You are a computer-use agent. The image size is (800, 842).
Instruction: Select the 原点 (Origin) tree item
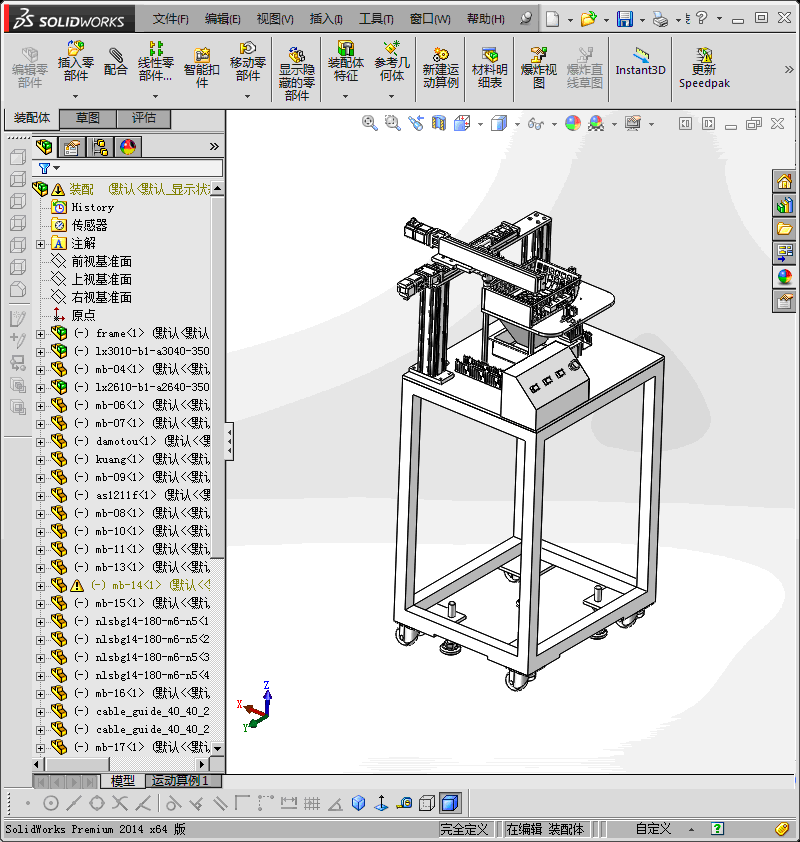(83, 315)
